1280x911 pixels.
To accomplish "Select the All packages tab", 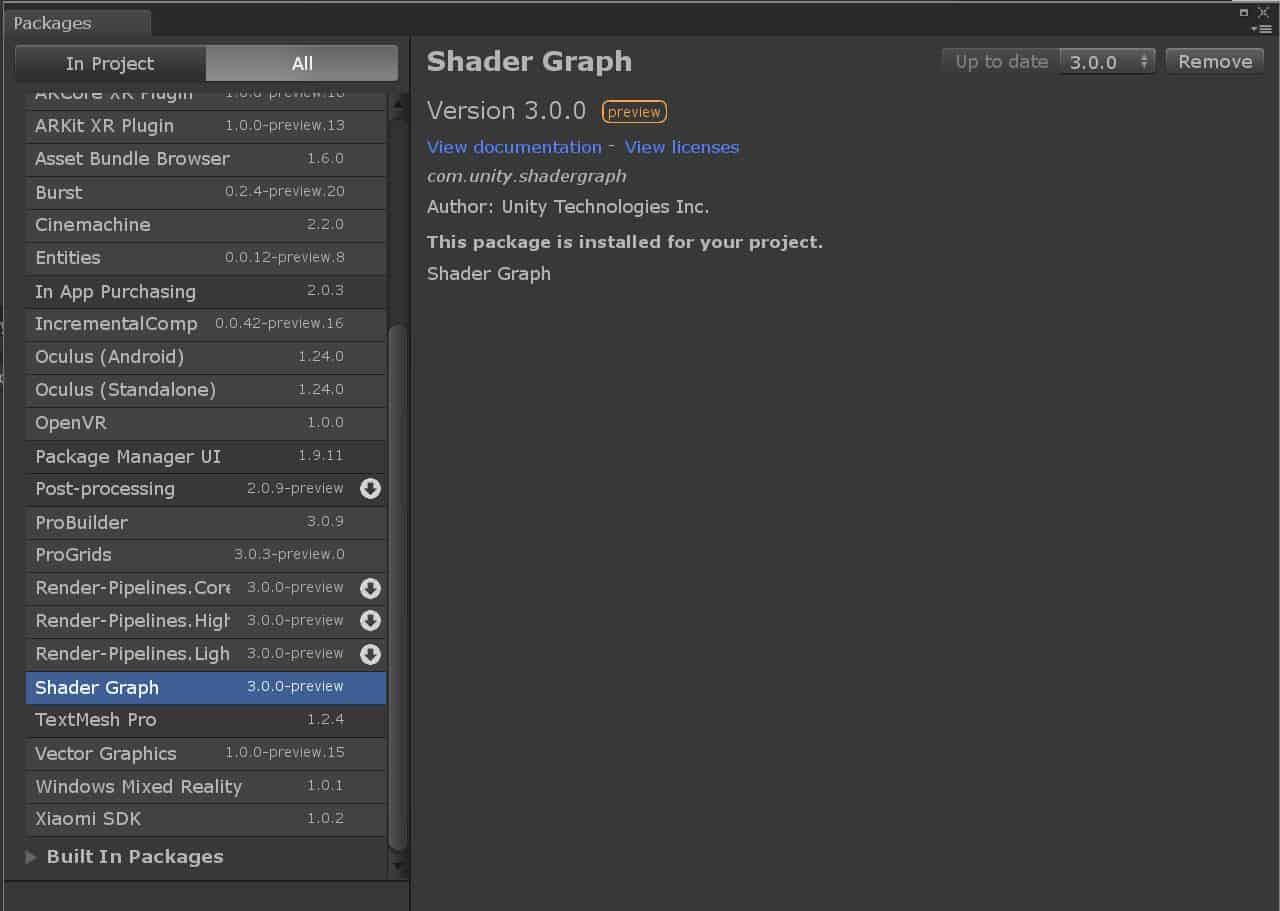I will pos(300,63).
